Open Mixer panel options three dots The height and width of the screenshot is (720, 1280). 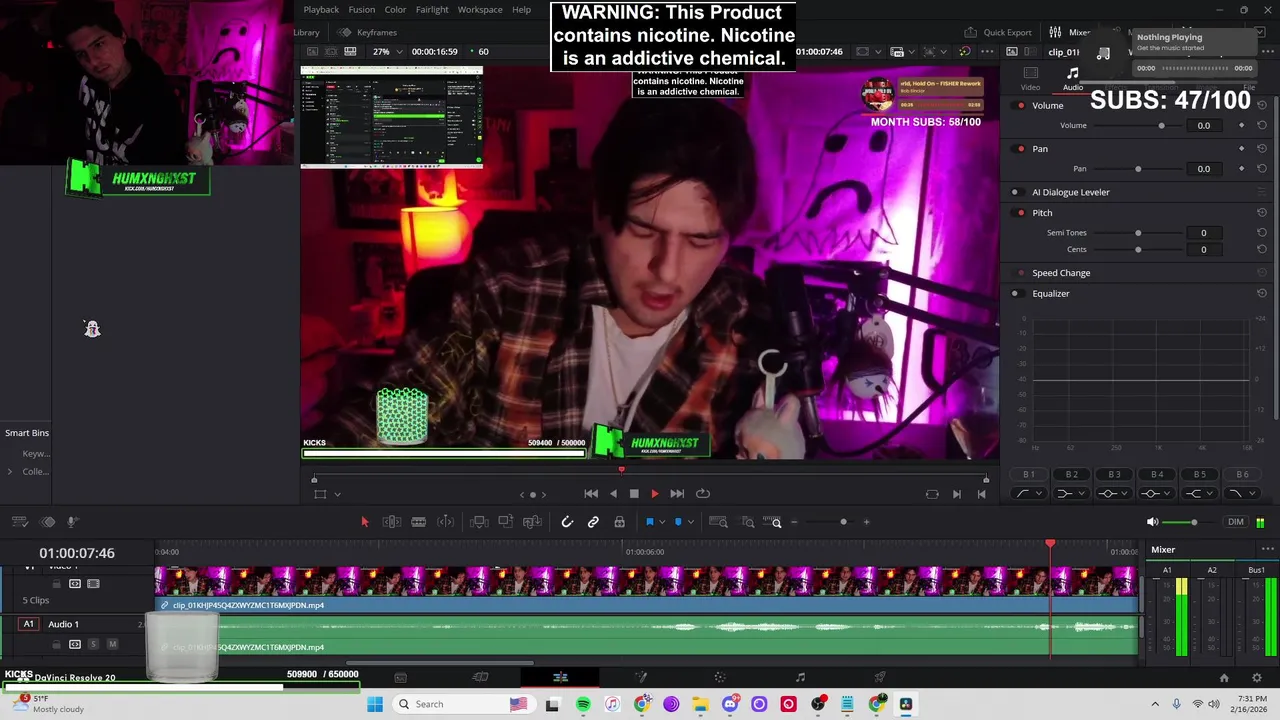[1267, 549]
